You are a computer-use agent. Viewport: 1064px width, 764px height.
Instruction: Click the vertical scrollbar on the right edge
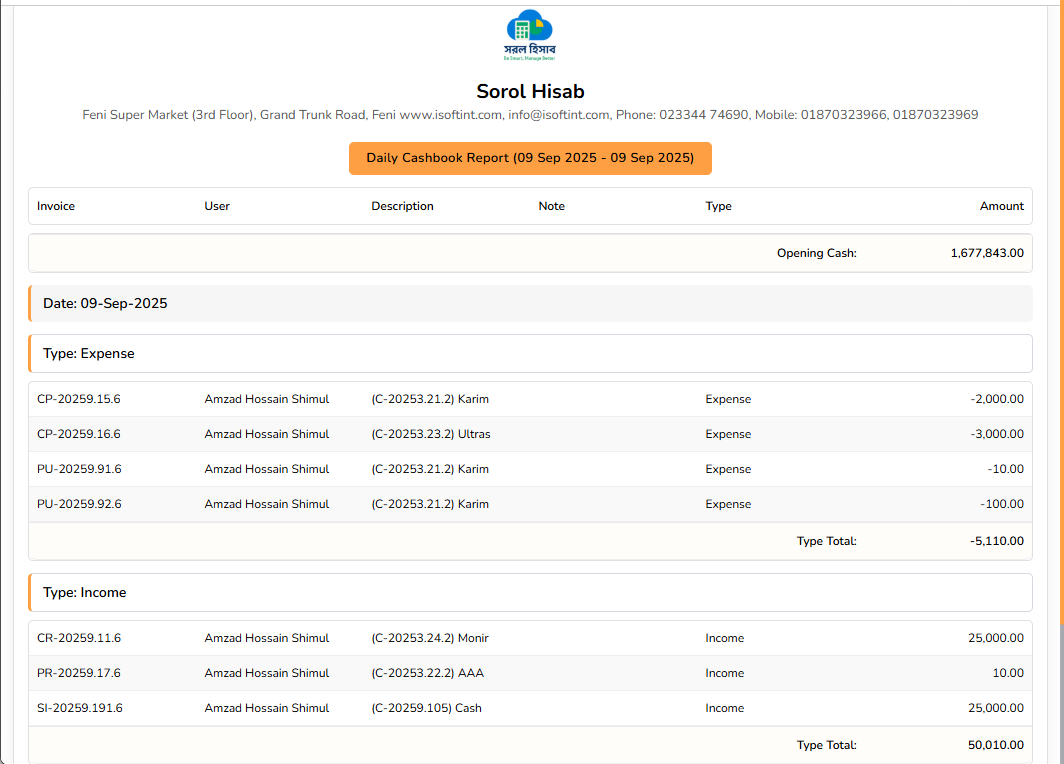click(1060, 400)
